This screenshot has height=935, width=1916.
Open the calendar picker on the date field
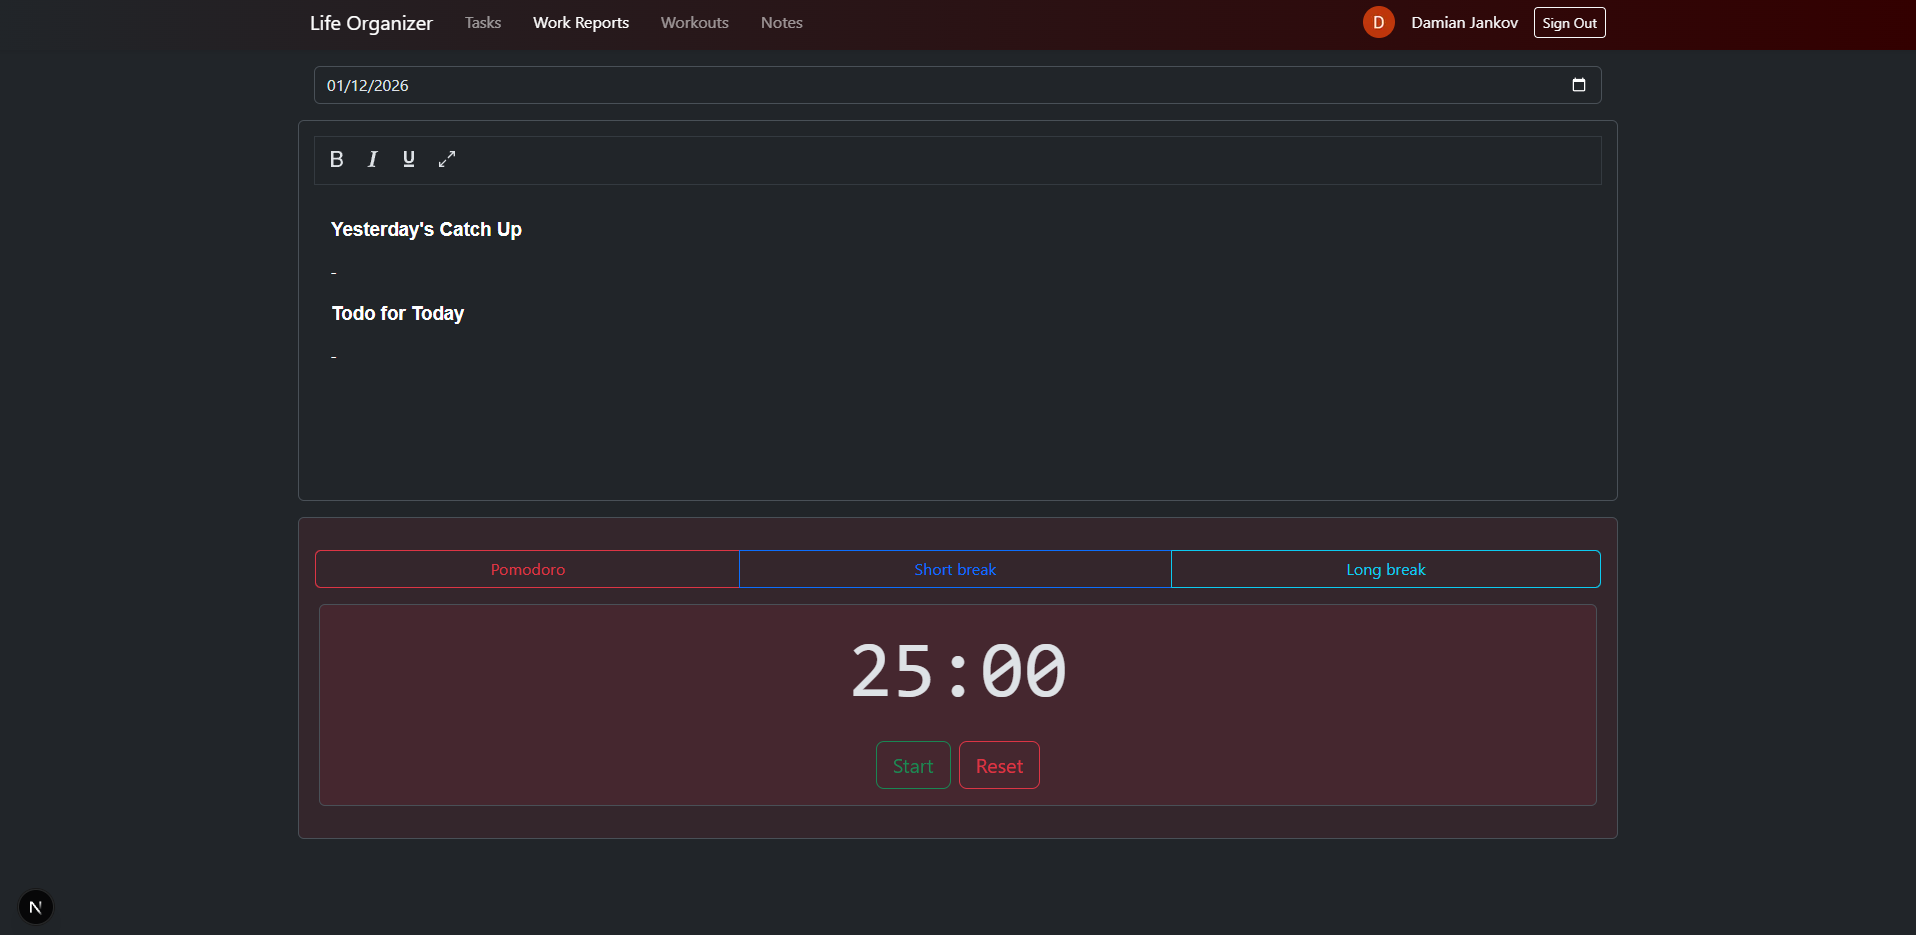(x=1580, y=85)
